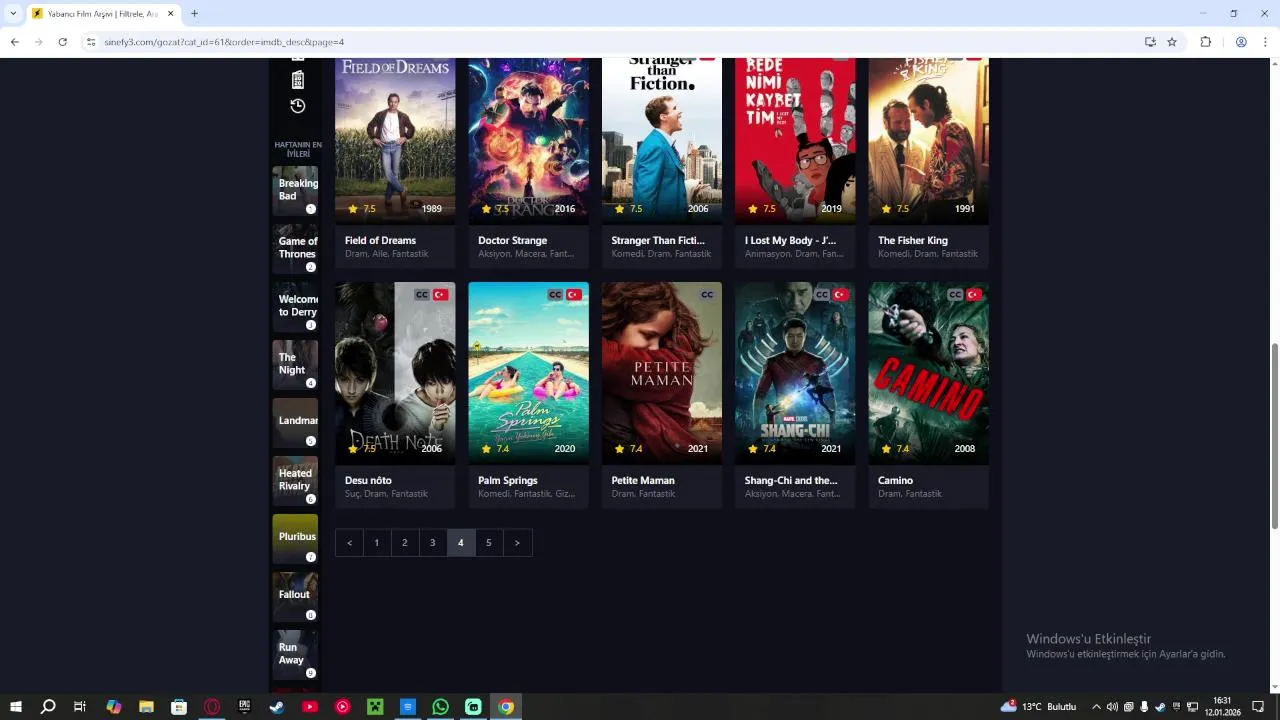Click the install app icon in address bar
Viewport: 1280px width, 720px height.
click(x=1150, y=42)
